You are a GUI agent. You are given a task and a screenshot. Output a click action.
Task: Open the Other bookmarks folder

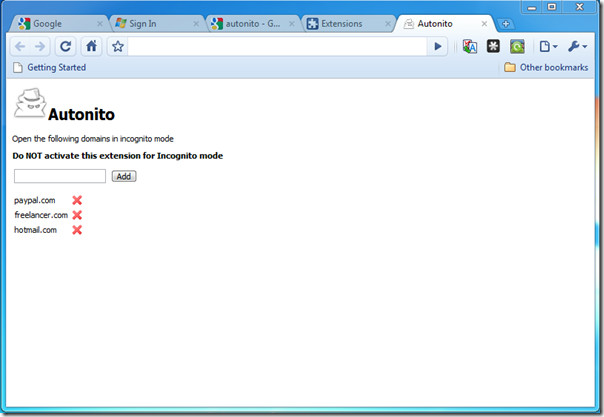coord(546,67)
